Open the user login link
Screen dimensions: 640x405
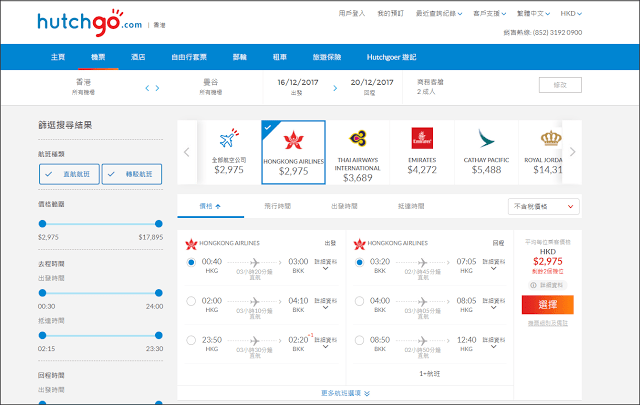(x=351, y=13)
